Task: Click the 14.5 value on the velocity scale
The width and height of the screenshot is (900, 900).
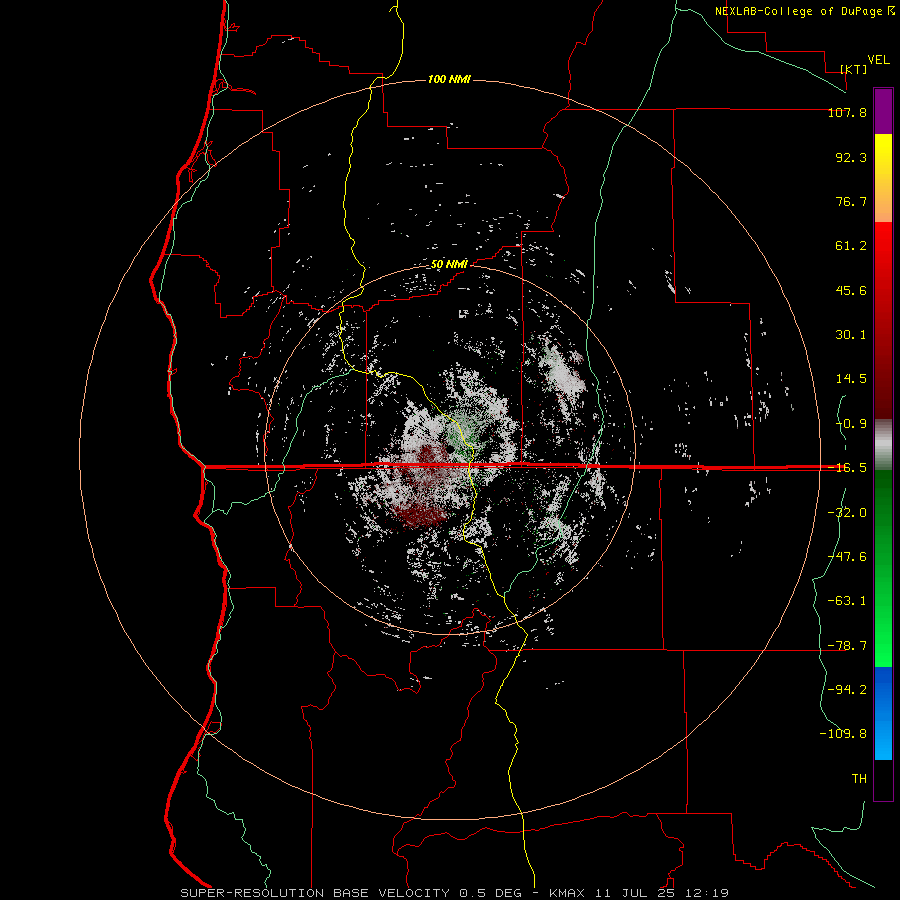Action: [851, 379]
